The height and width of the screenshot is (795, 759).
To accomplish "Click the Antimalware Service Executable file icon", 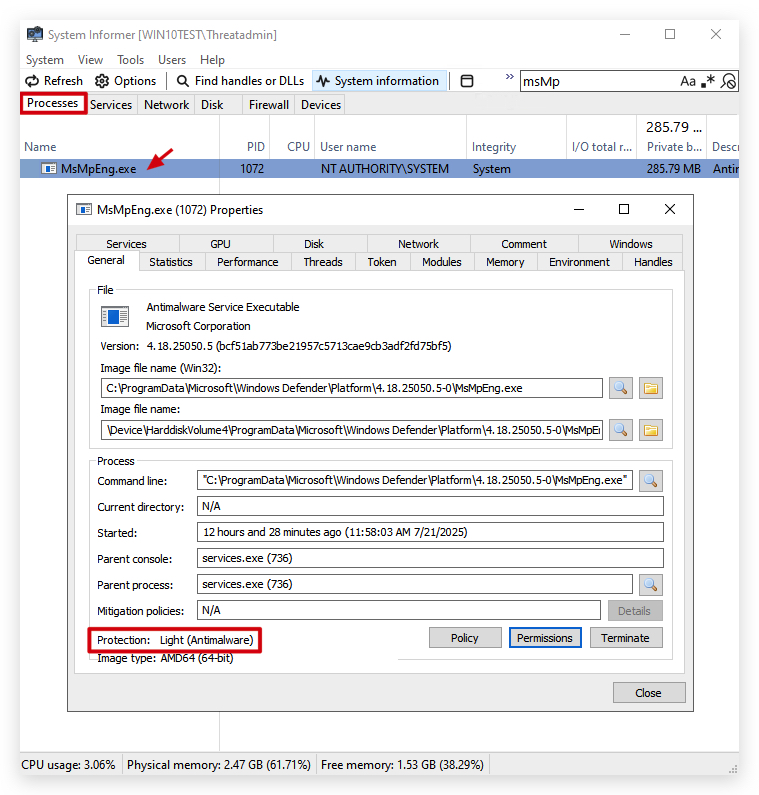I will (x=115, y=317).
